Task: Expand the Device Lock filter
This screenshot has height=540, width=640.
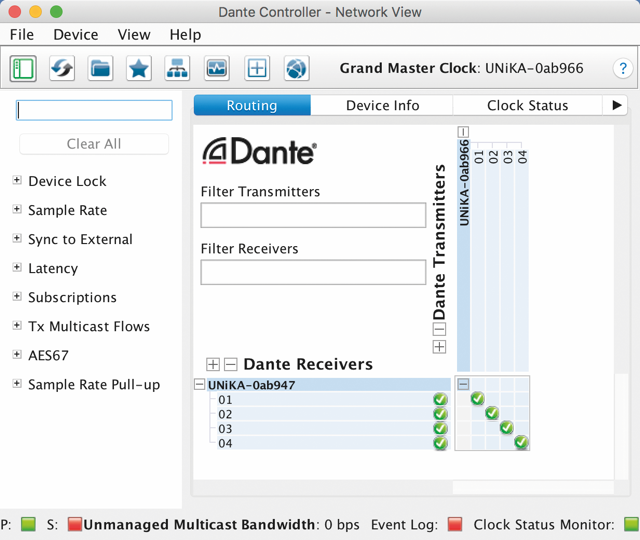Action: 17,180
